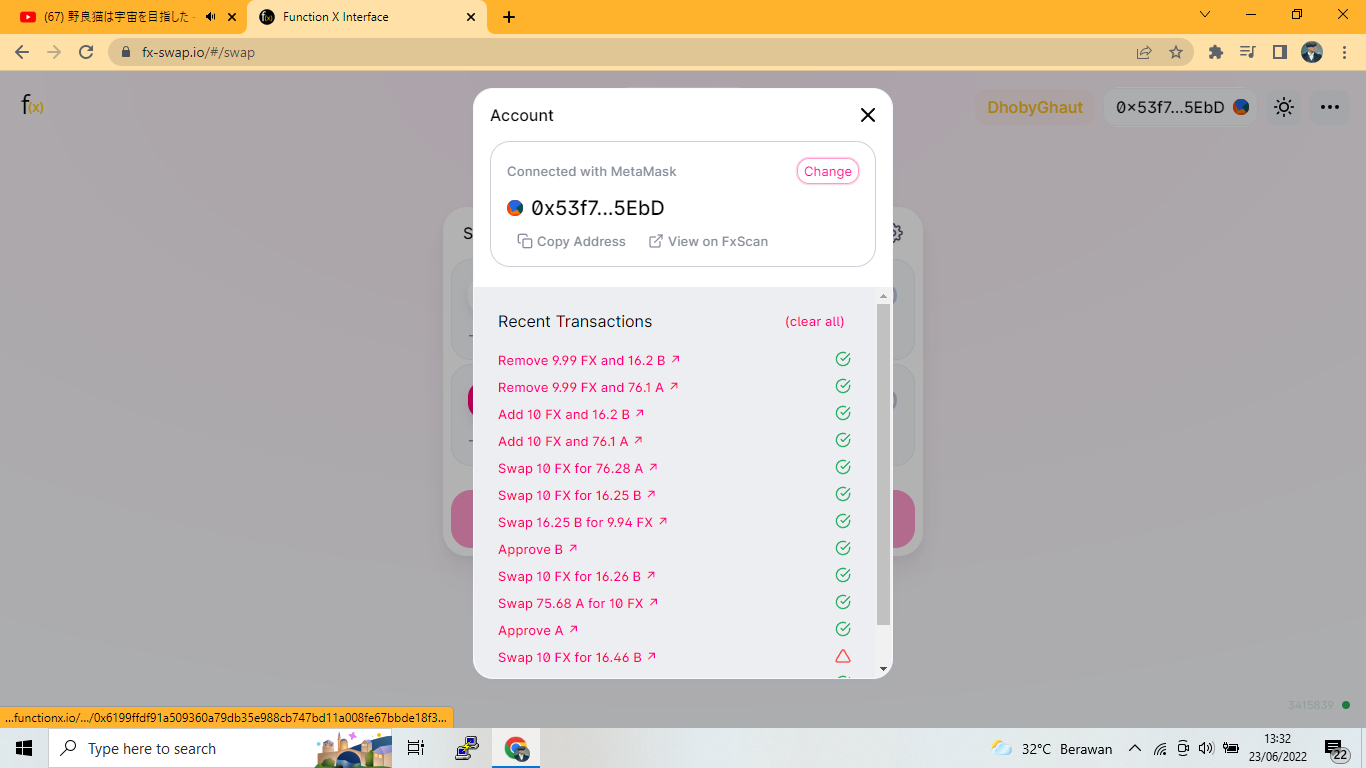Click the failed transaction warning triangle icon
The width and height of the screenshot is (1366, 768).
tap(843, 656)
